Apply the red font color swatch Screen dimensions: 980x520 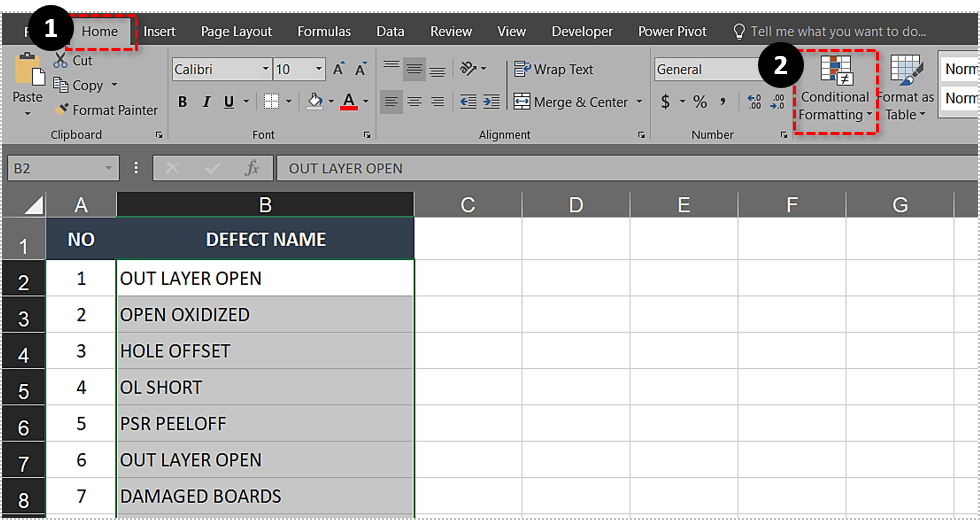pyautogui.click(x=348, y=102)
